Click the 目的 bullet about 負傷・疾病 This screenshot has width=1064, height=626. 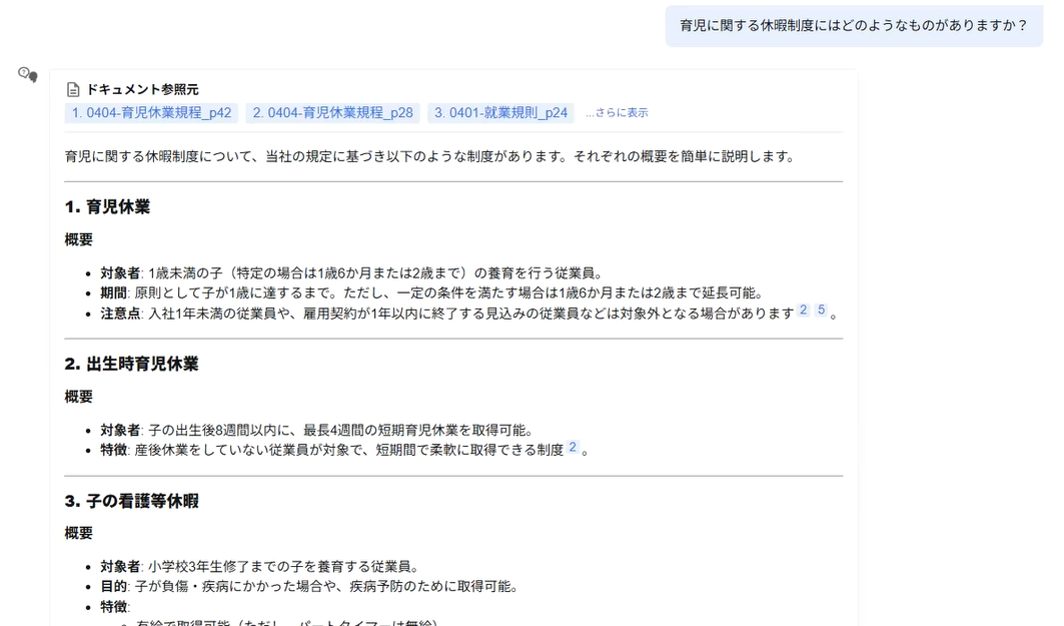point(309,587)
